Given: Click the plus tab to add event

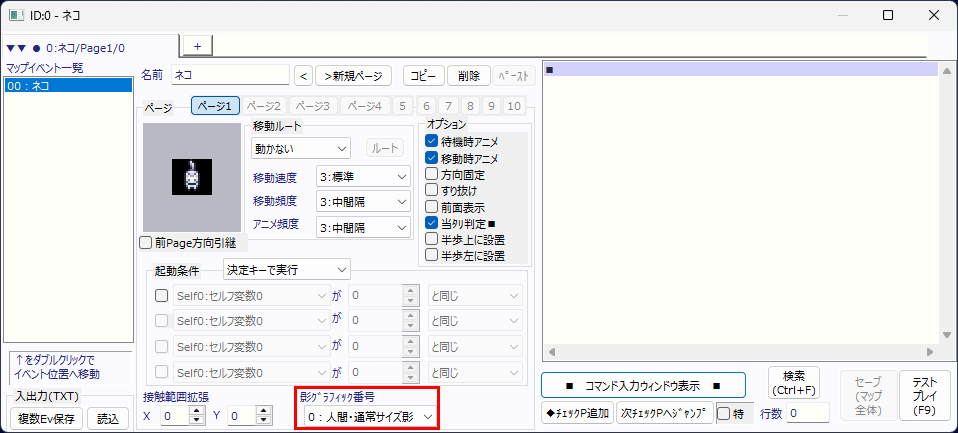Looking at the screenshot, I should [x=197, y=46].
